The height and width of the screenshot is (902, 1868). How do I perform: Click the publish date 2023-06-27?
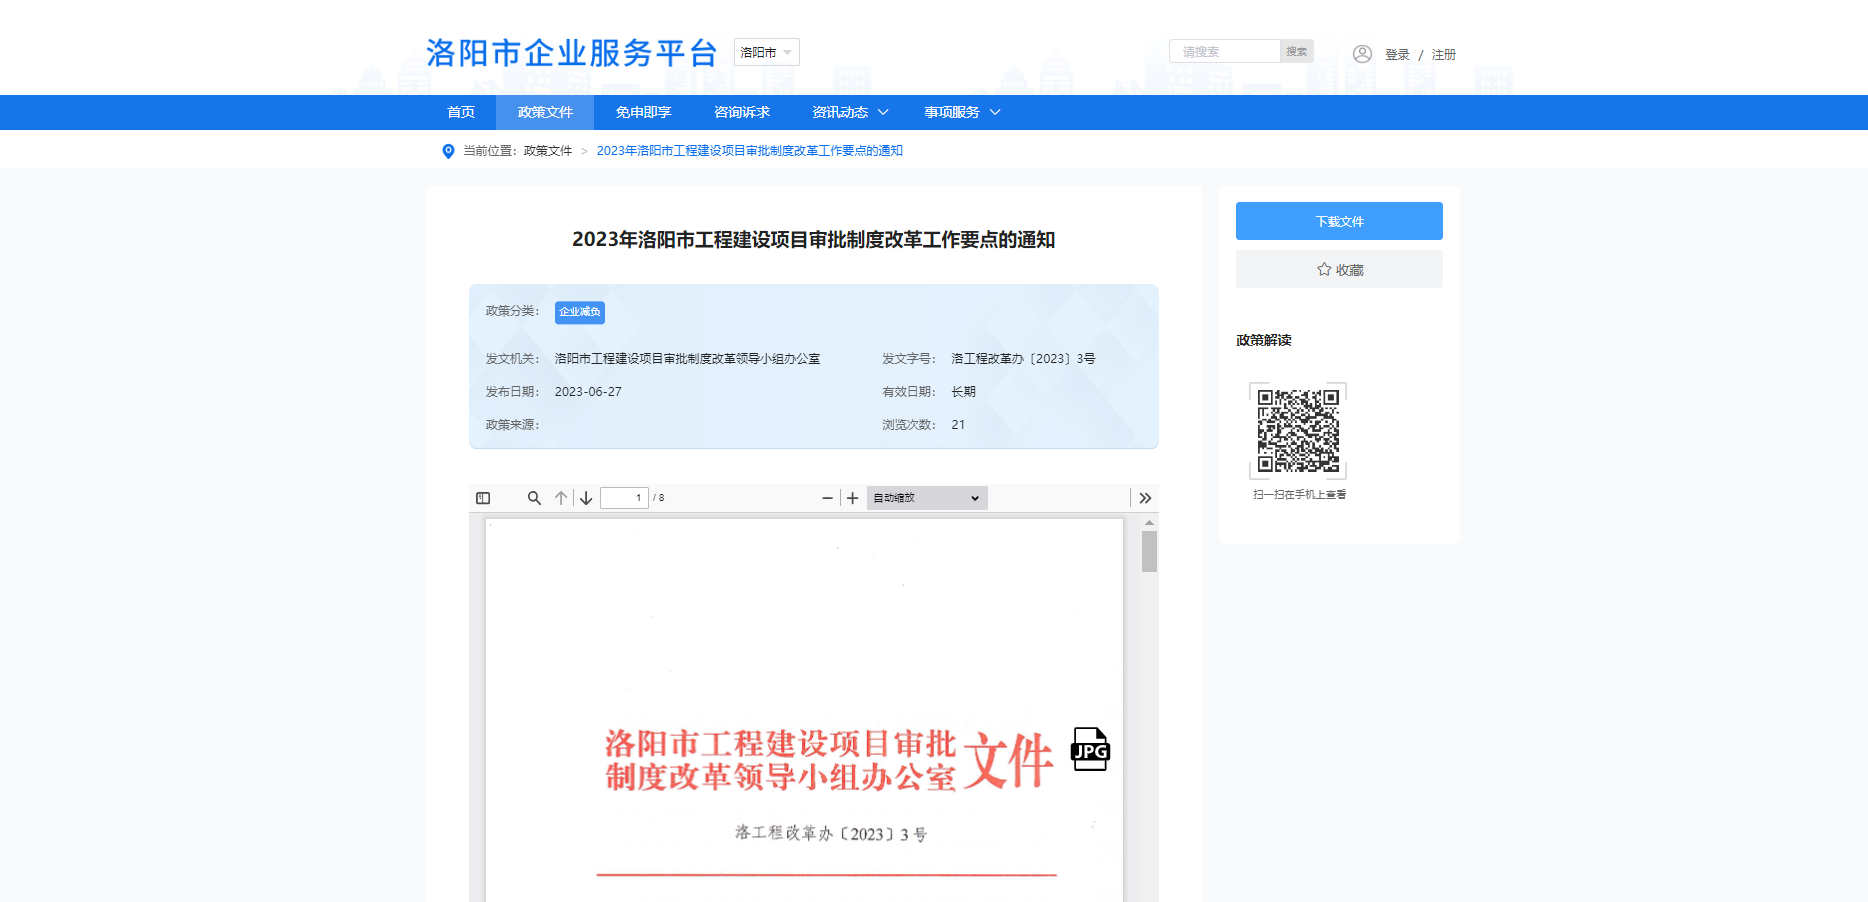tap(588, 392)
